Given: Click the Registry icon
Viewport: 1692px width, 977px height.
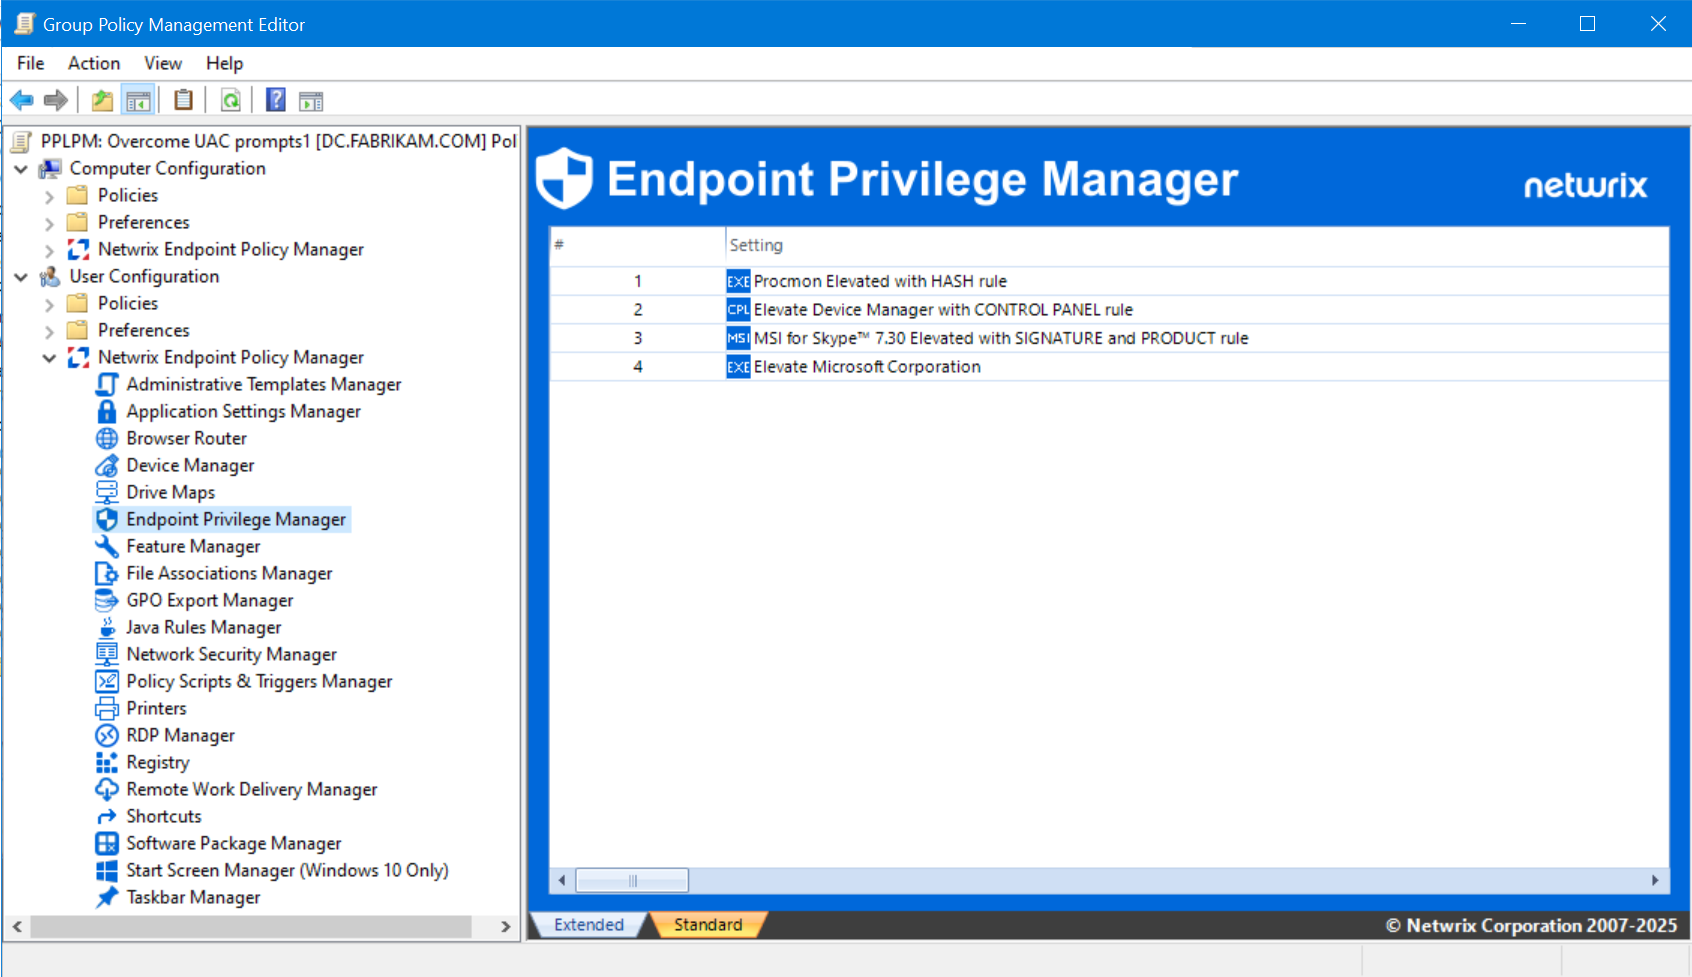Looking at the screenshot, I should (107, 762).
